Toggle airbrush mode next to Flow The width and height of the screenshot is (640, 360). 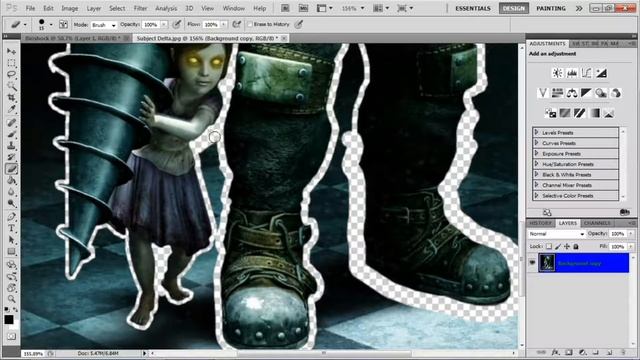click(236, 24)
